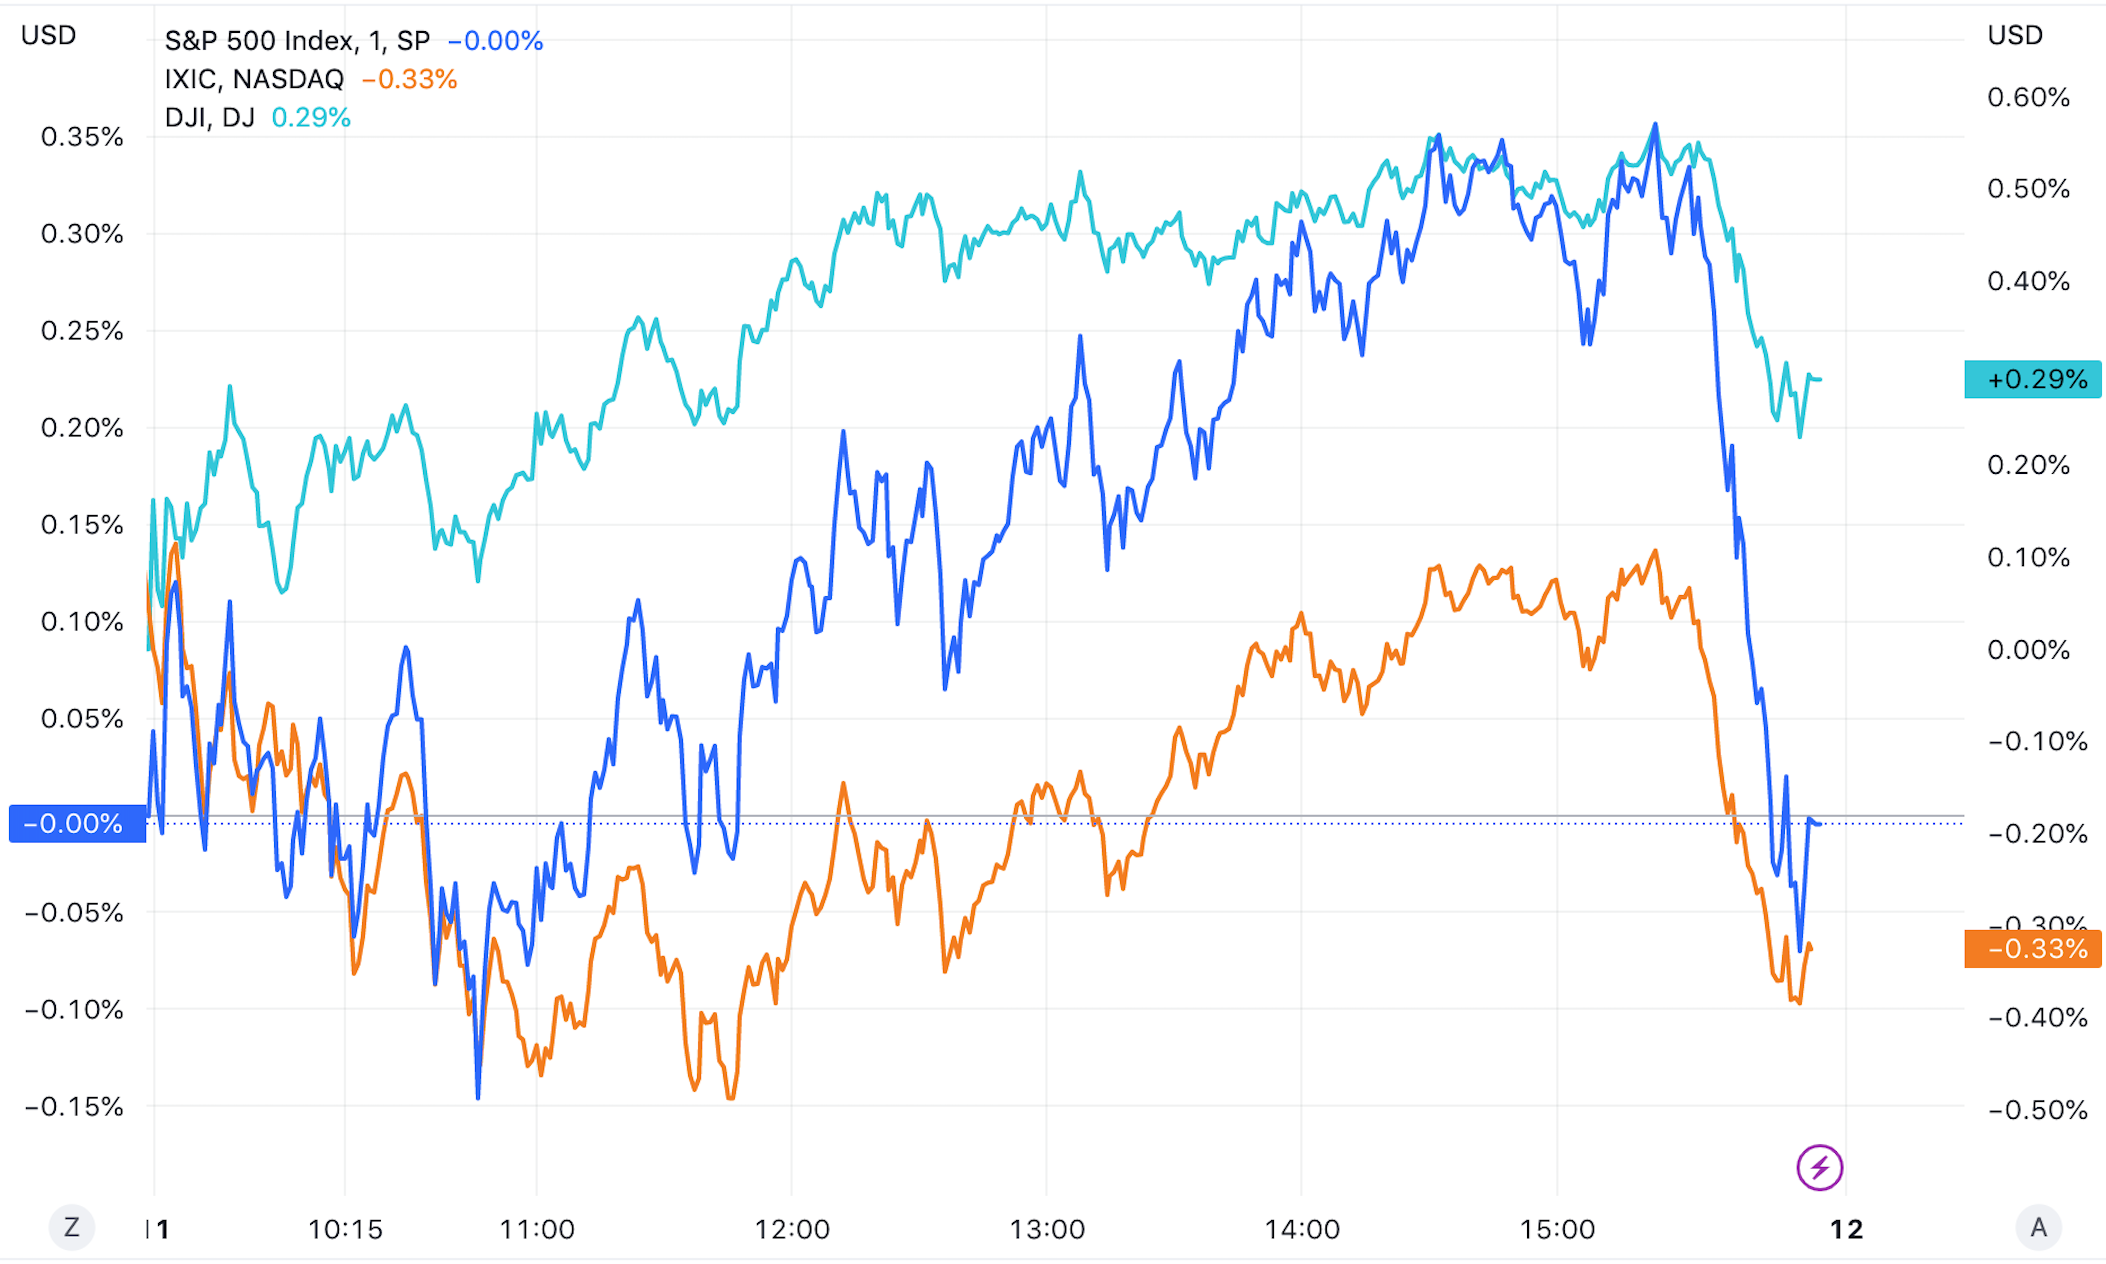Open the USD label above the left scale

point(48,36)
